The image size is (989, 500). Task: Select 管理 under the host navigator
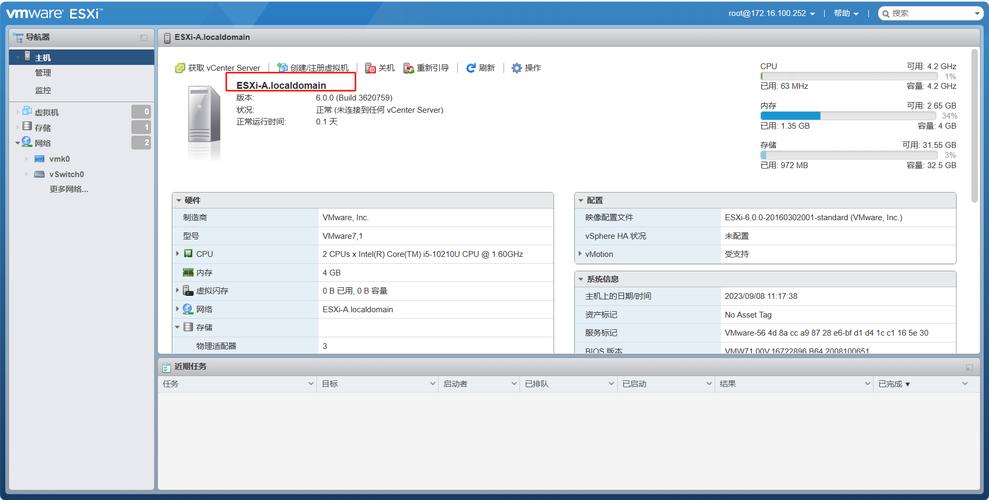coord(43,73)
